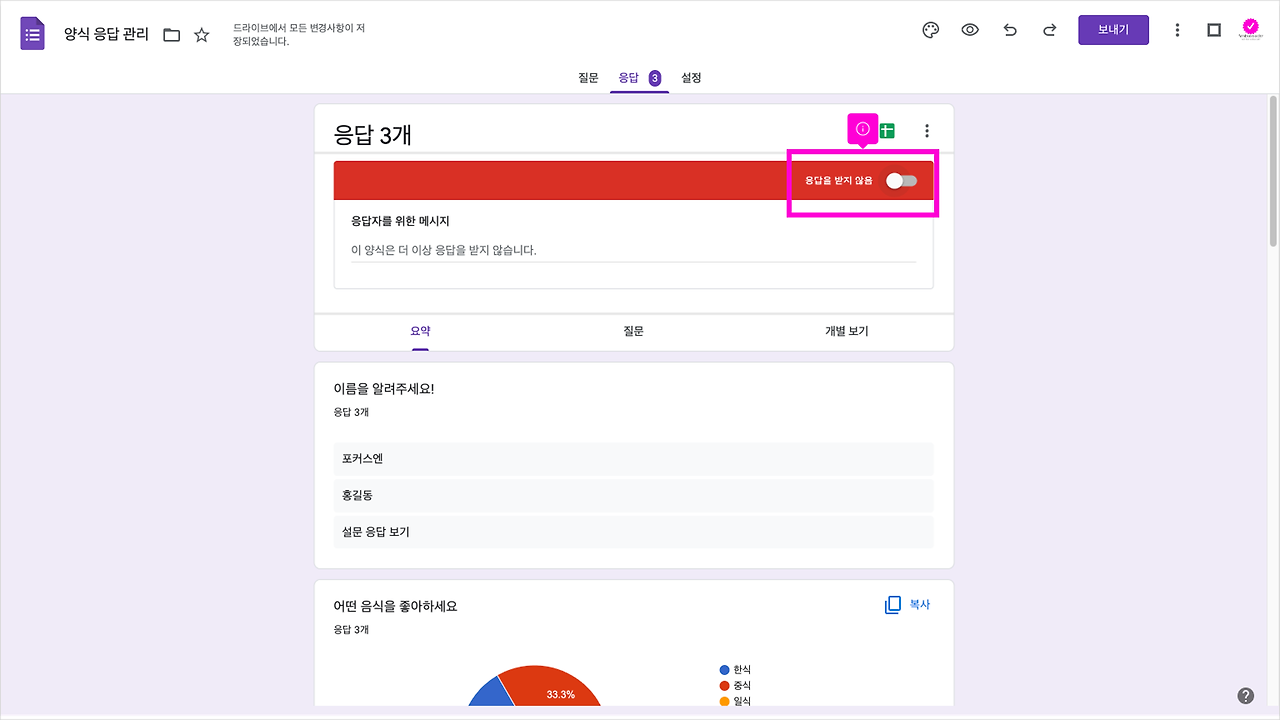Open the kebab menu next to 보내기
Viewport: 1280px width, 720px height.
(1177, 30)
